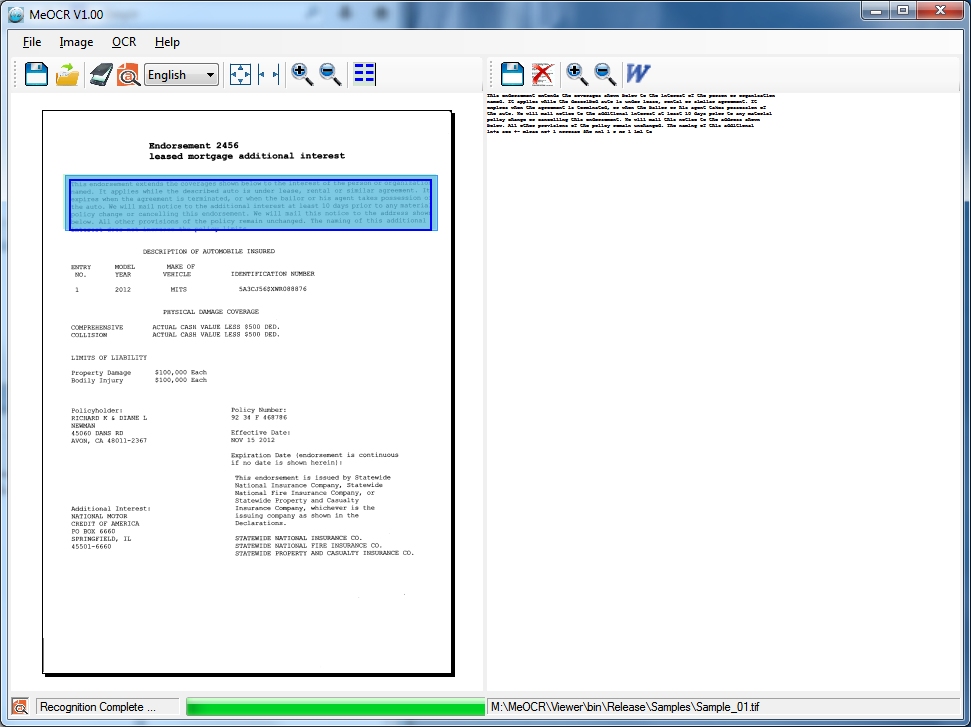
Task: Open the File menu
Action: pyautogui.click(x=32, y=42)
